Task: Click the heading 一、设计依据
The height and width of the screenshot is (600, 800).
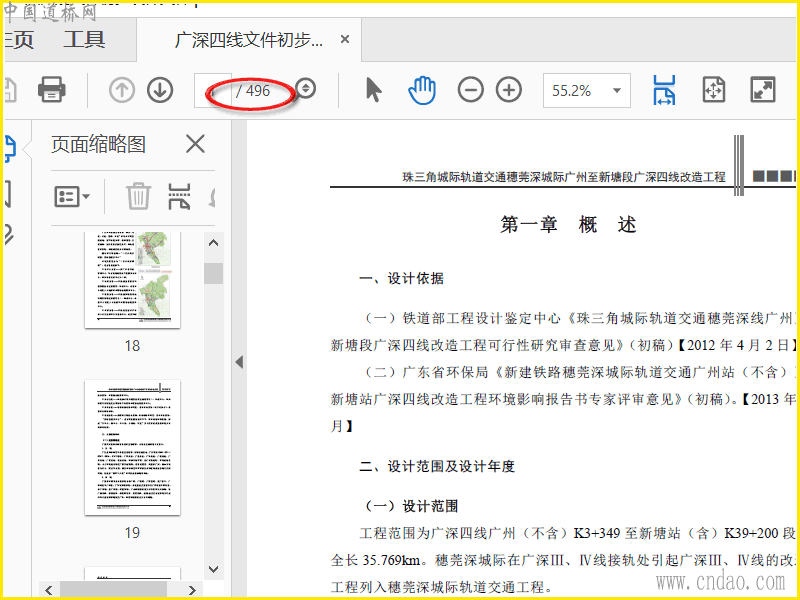Action: (402, 279)
